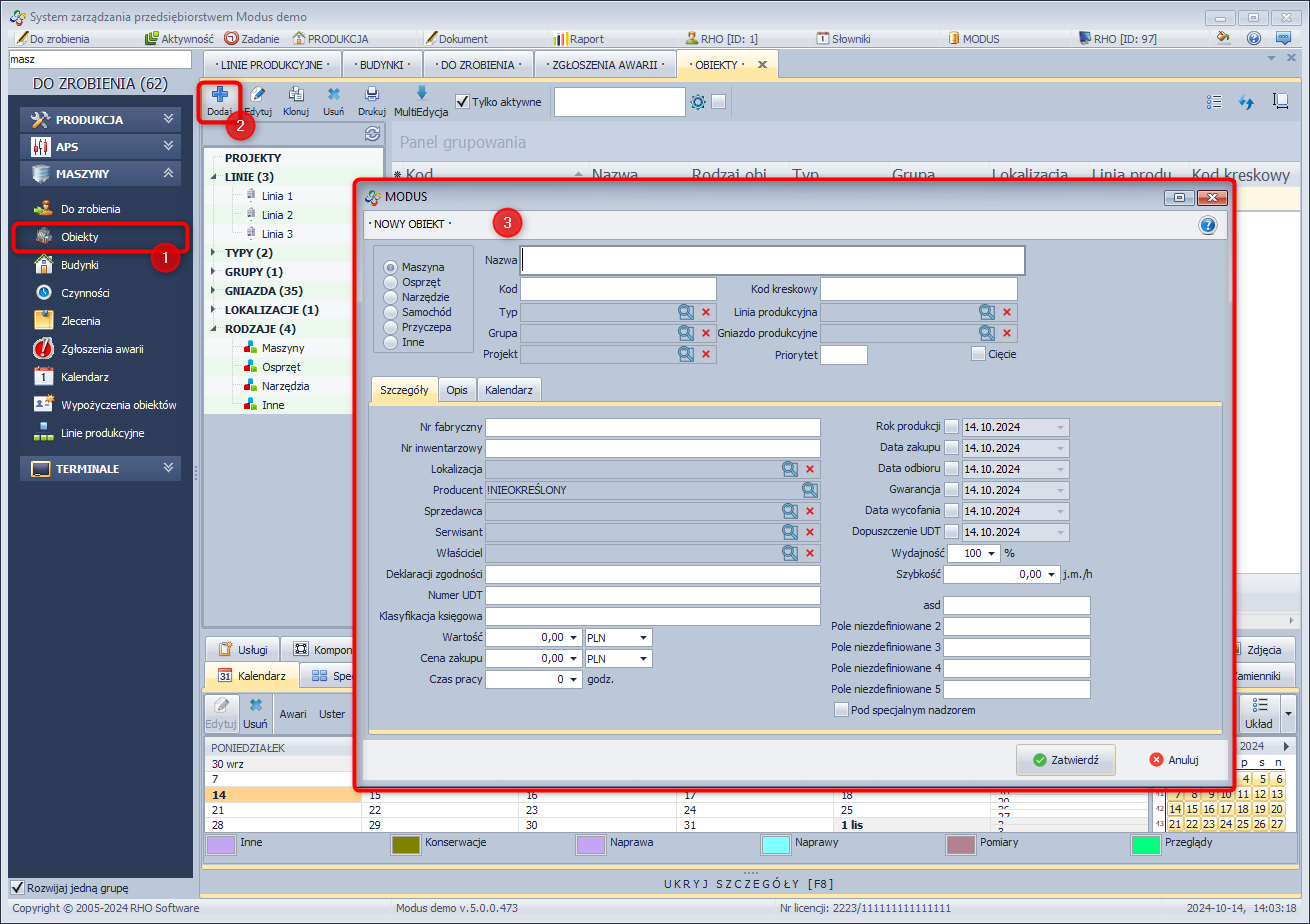Click the search icon in the Producent field
Image resolution: width=1310 pixels, height=924 pixels.
point(809,490)
